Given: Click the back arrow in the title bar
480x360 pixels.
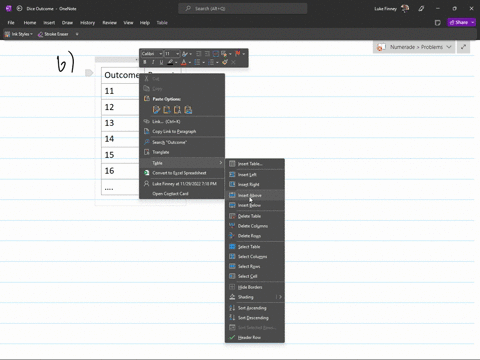Looking at the screenshot, I should tap(19, 9).
